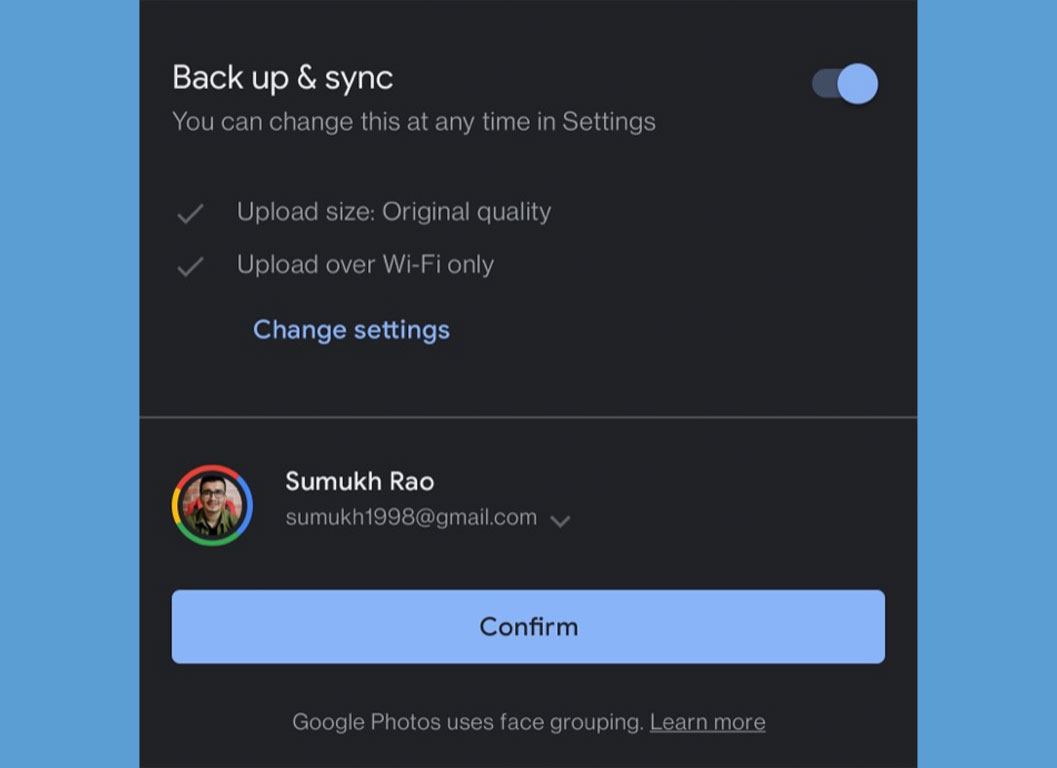The image size is (1057, 768).
Task: Select the Upload over Wi-Fi only text
Action: point(365,264)
